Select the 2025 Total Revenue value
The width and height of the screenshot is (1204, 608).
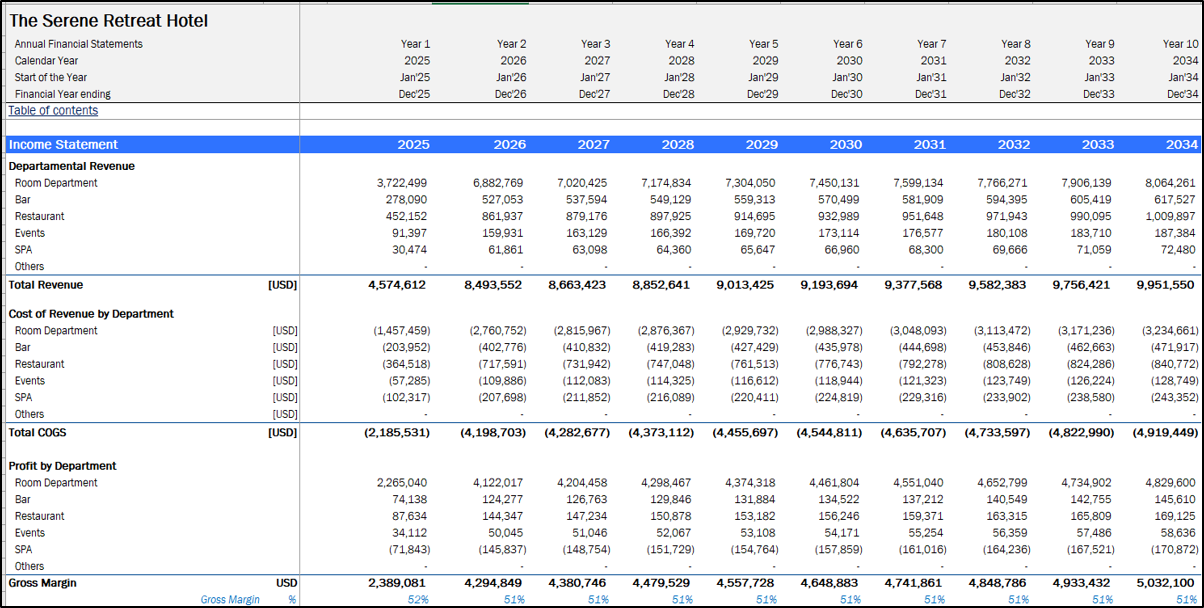(397, 285)
